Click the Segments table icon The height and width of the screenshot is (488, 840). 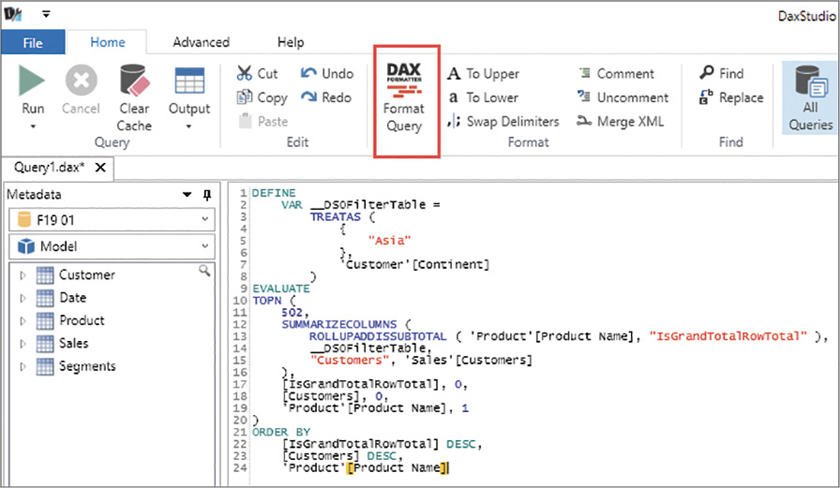pos(45,366)
